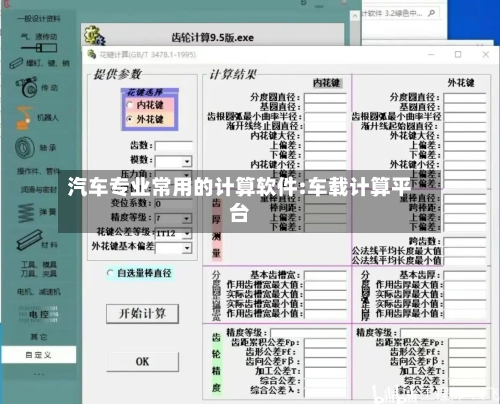
Task: Expand the 模数 dropdown
Action: (187, 161)
